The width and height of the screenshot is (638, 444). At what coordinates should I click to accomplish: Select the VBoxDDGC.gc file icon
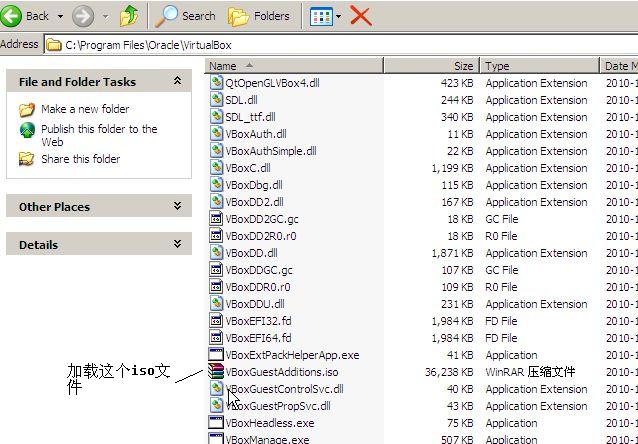click(216, 270)
